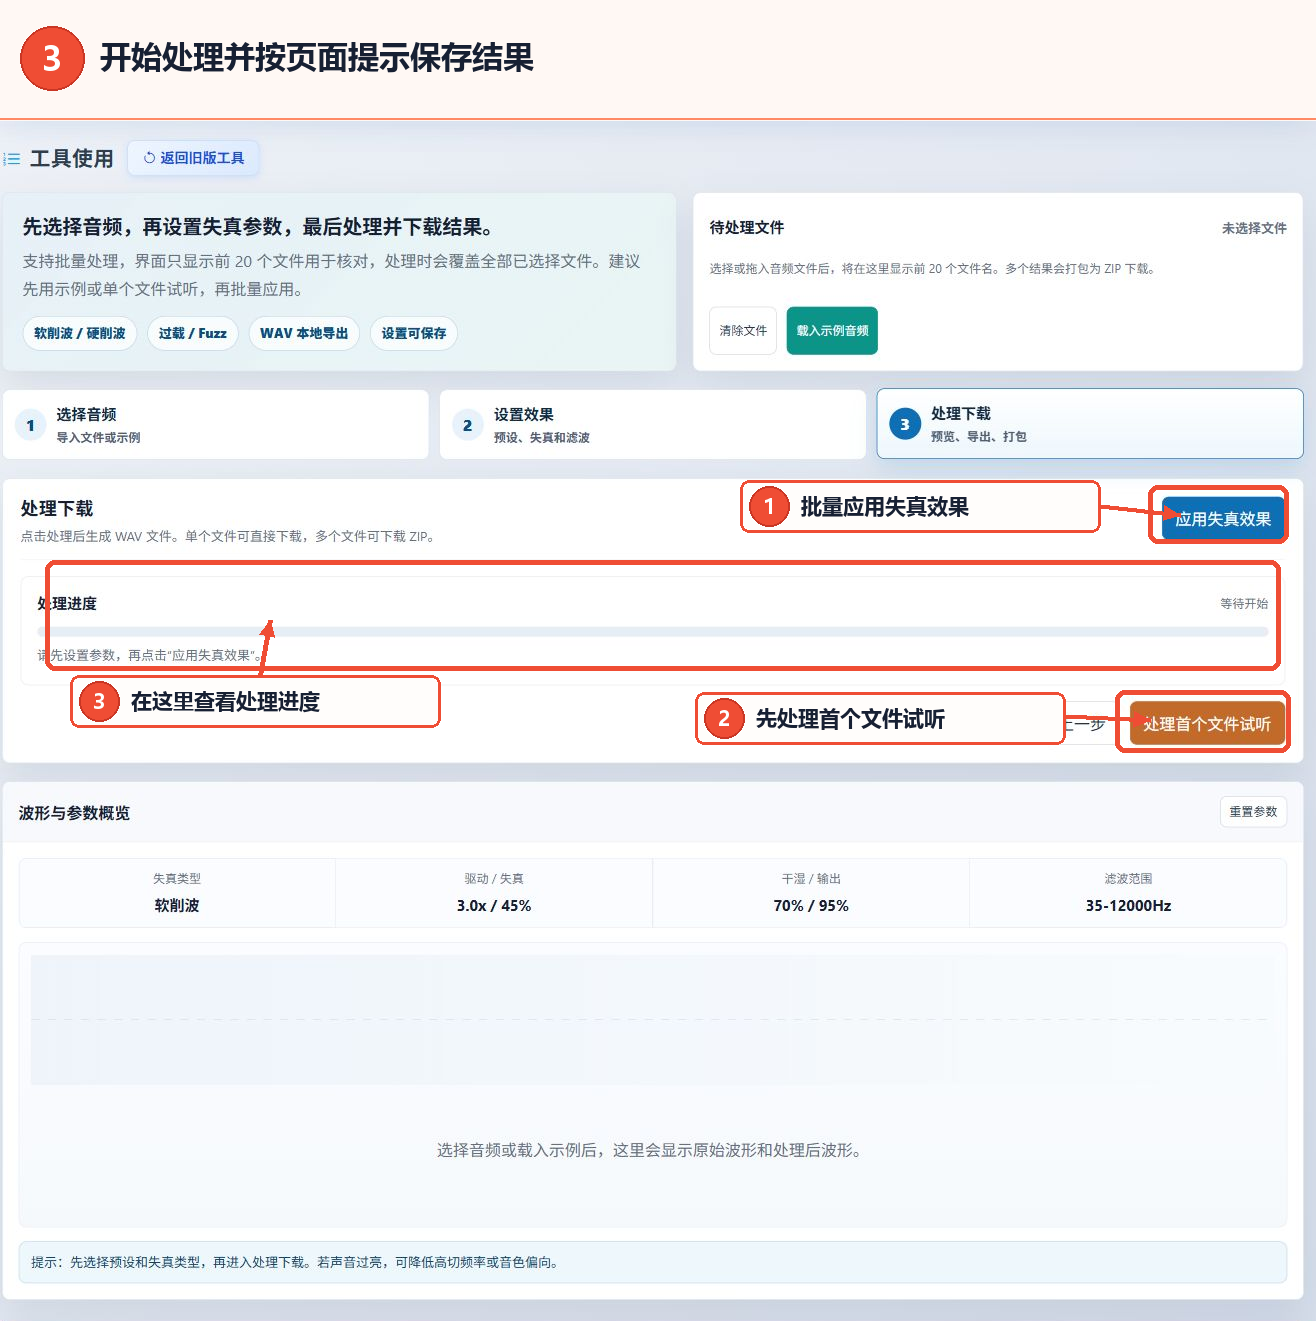Click the 处理进度 progress bar

[653, 632]
